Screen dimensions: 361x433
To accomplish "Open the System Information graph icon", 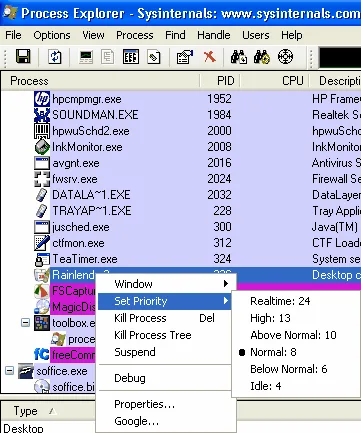I will [x=86, y=57].
